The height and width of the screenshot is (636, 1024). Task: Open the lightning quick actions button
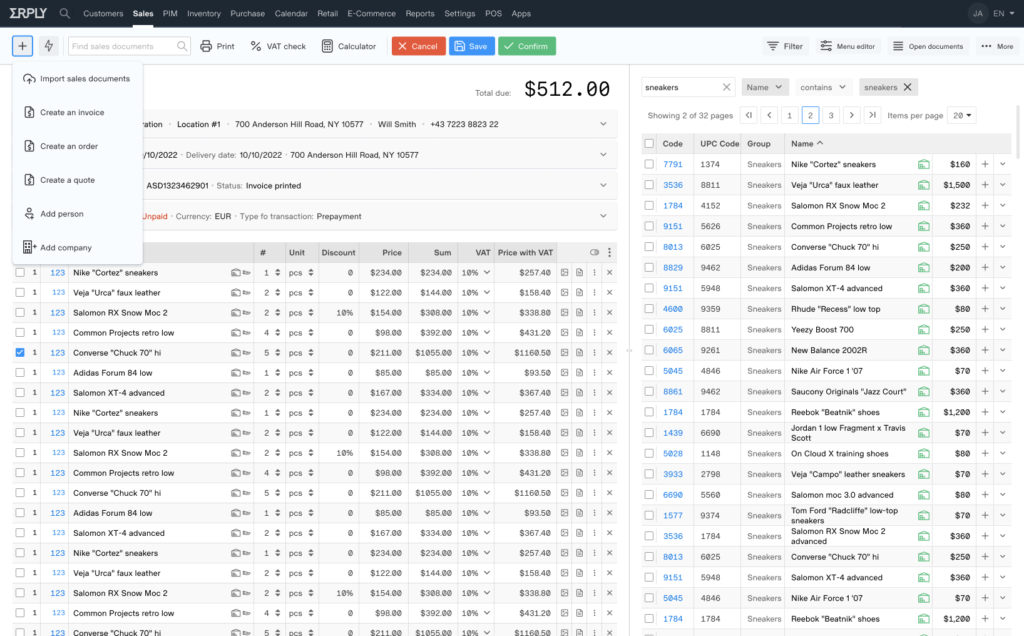coord(48,46)
